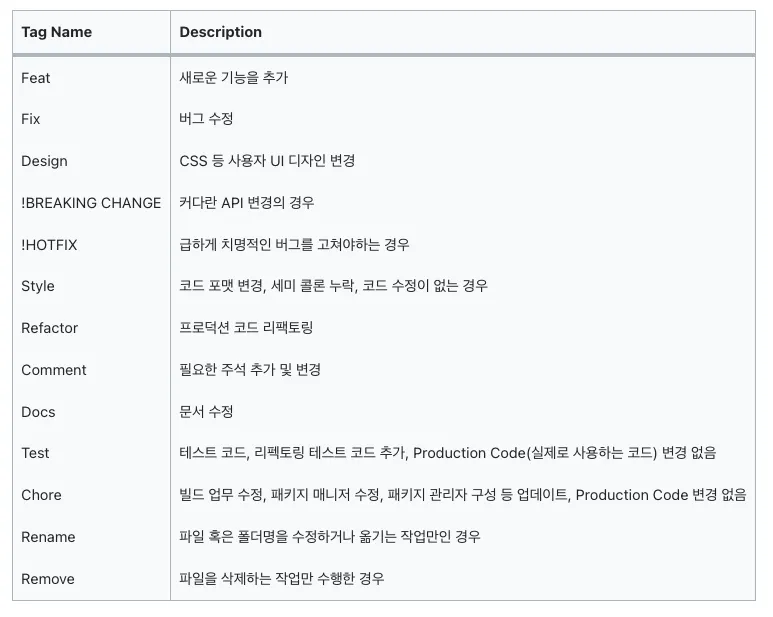Viewport: 773px width, 617px height.
Task: Click the Style tag name
Action: [x=38, y=286]
